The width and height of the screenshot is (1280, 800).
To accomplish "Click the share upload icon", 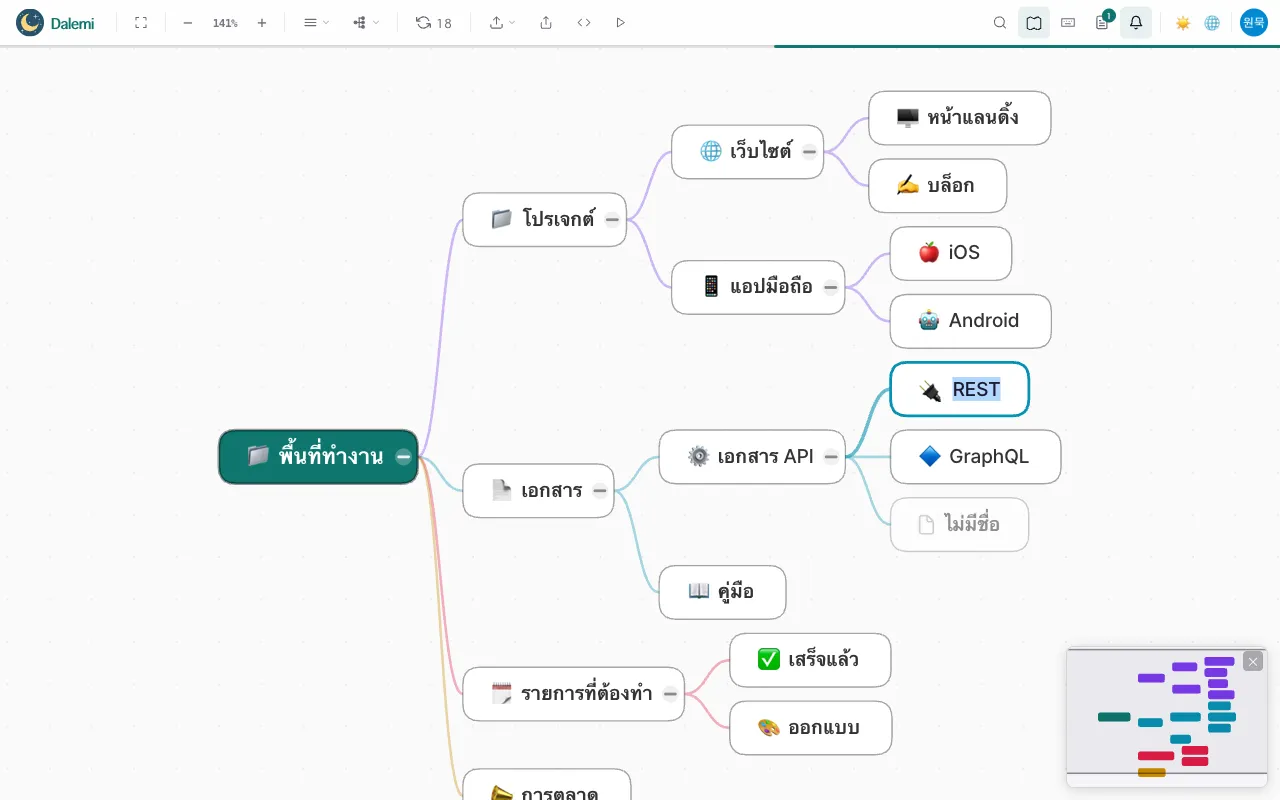I will tap(546, 22).
